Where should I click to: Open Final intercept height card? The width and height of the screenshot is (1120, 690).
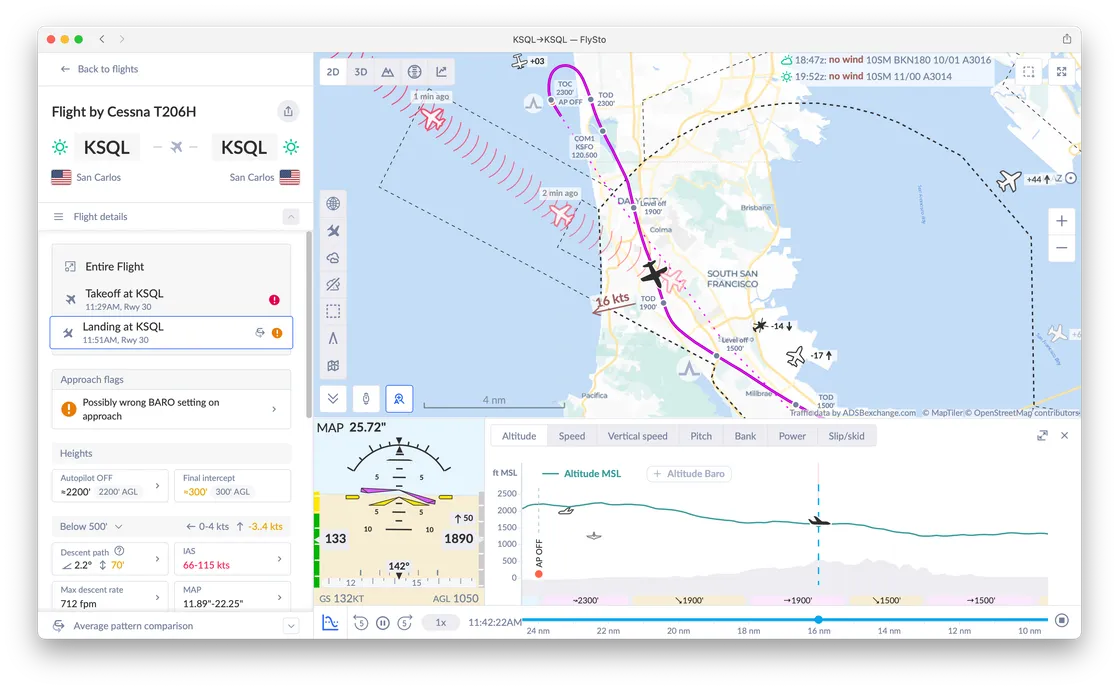232,486
